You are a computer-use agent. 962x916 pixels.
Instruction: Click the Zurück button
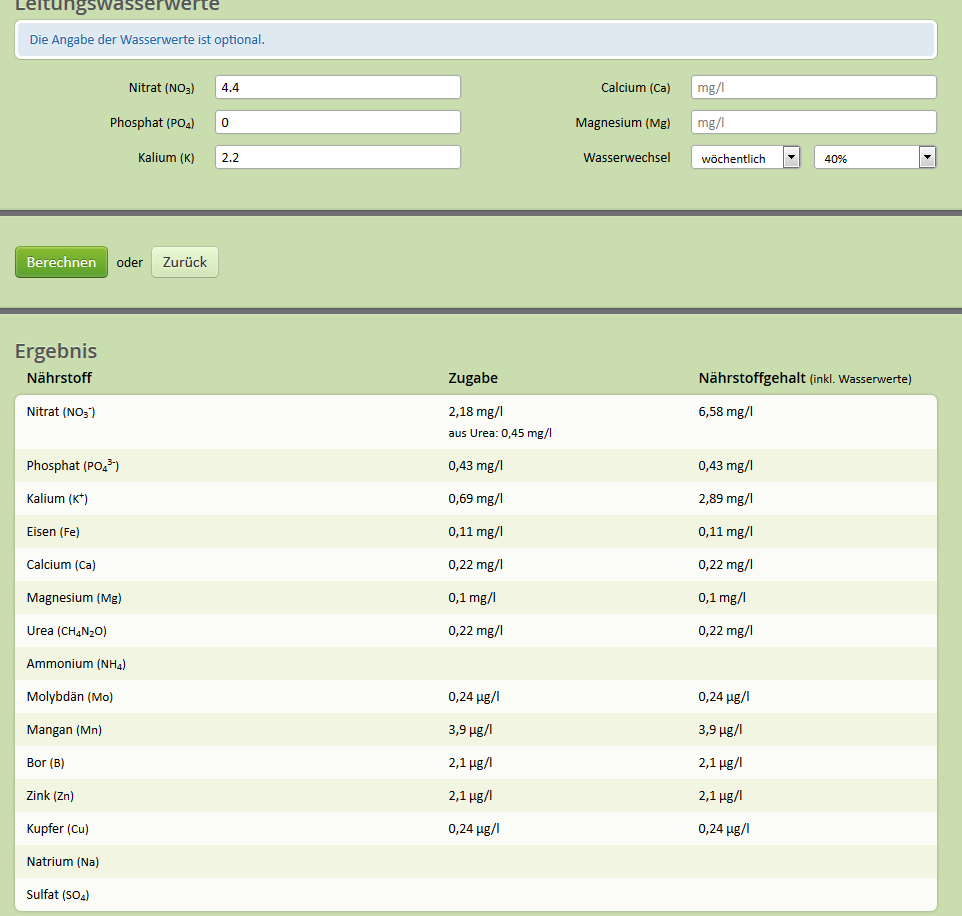(185, 262)
